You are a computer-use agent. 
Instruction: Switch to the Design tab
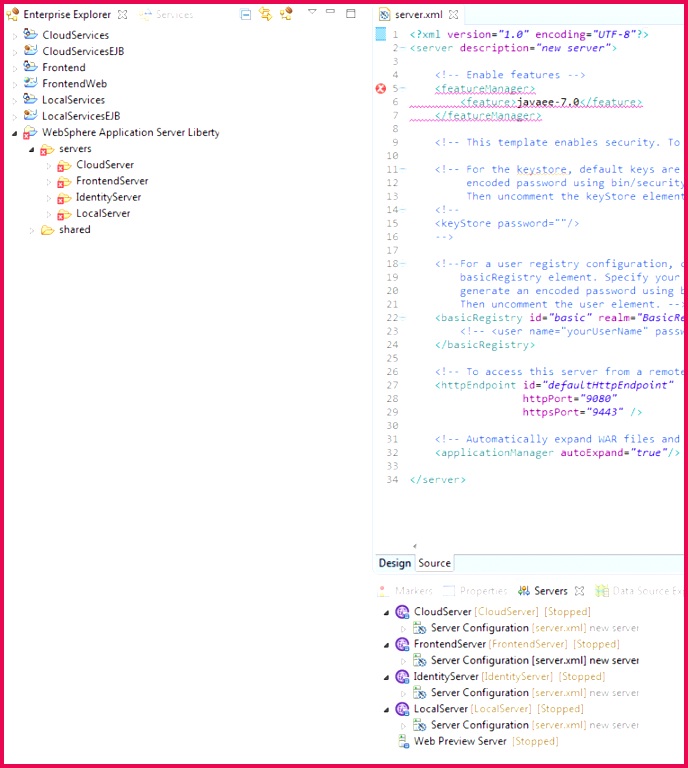tap(395, 563)
